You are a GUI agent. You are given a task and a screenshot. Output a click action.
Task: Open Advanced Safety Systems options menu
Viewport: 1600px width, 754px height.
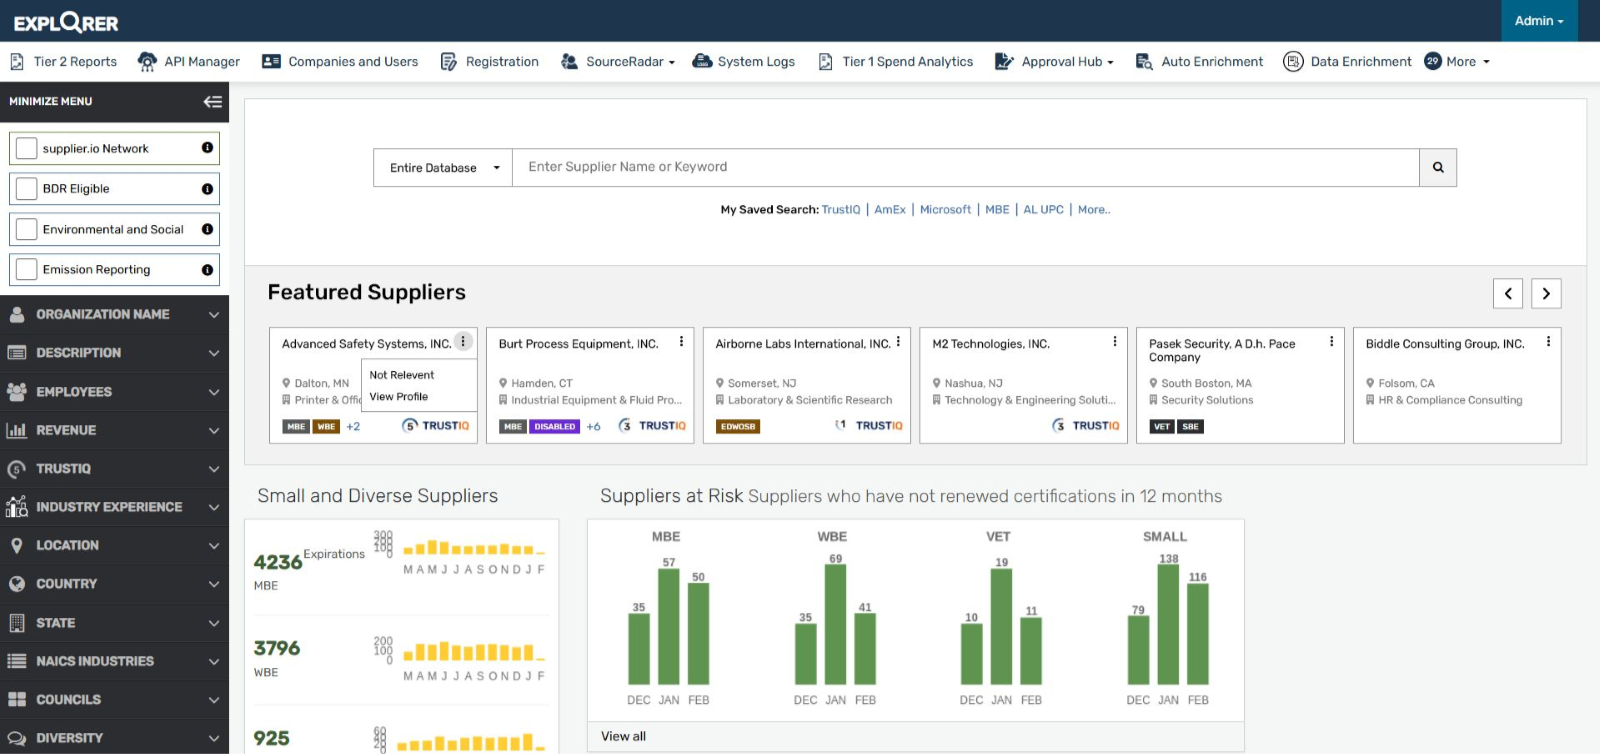click(x=463, y=342)
